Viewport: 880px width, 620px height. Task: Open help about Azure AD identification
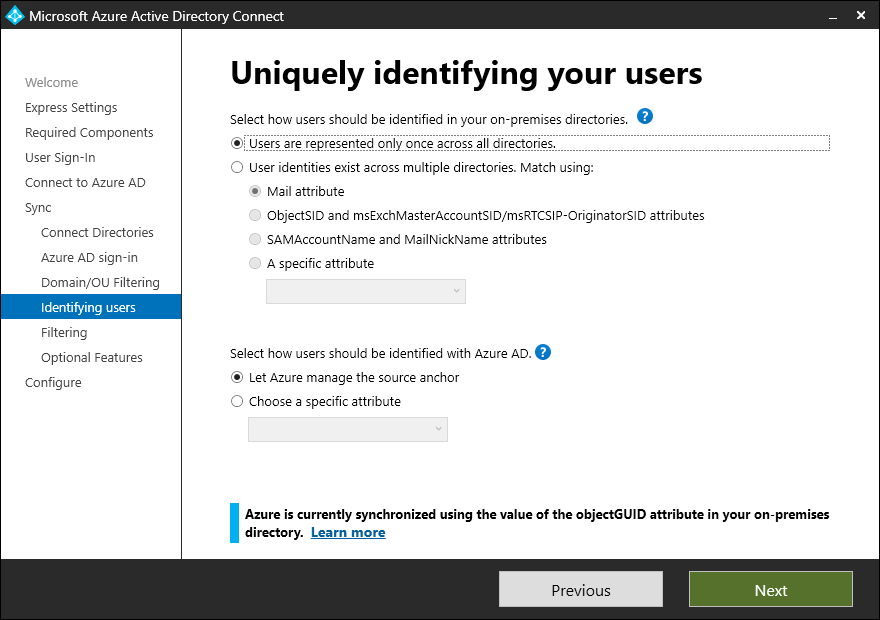click(543, 352)
